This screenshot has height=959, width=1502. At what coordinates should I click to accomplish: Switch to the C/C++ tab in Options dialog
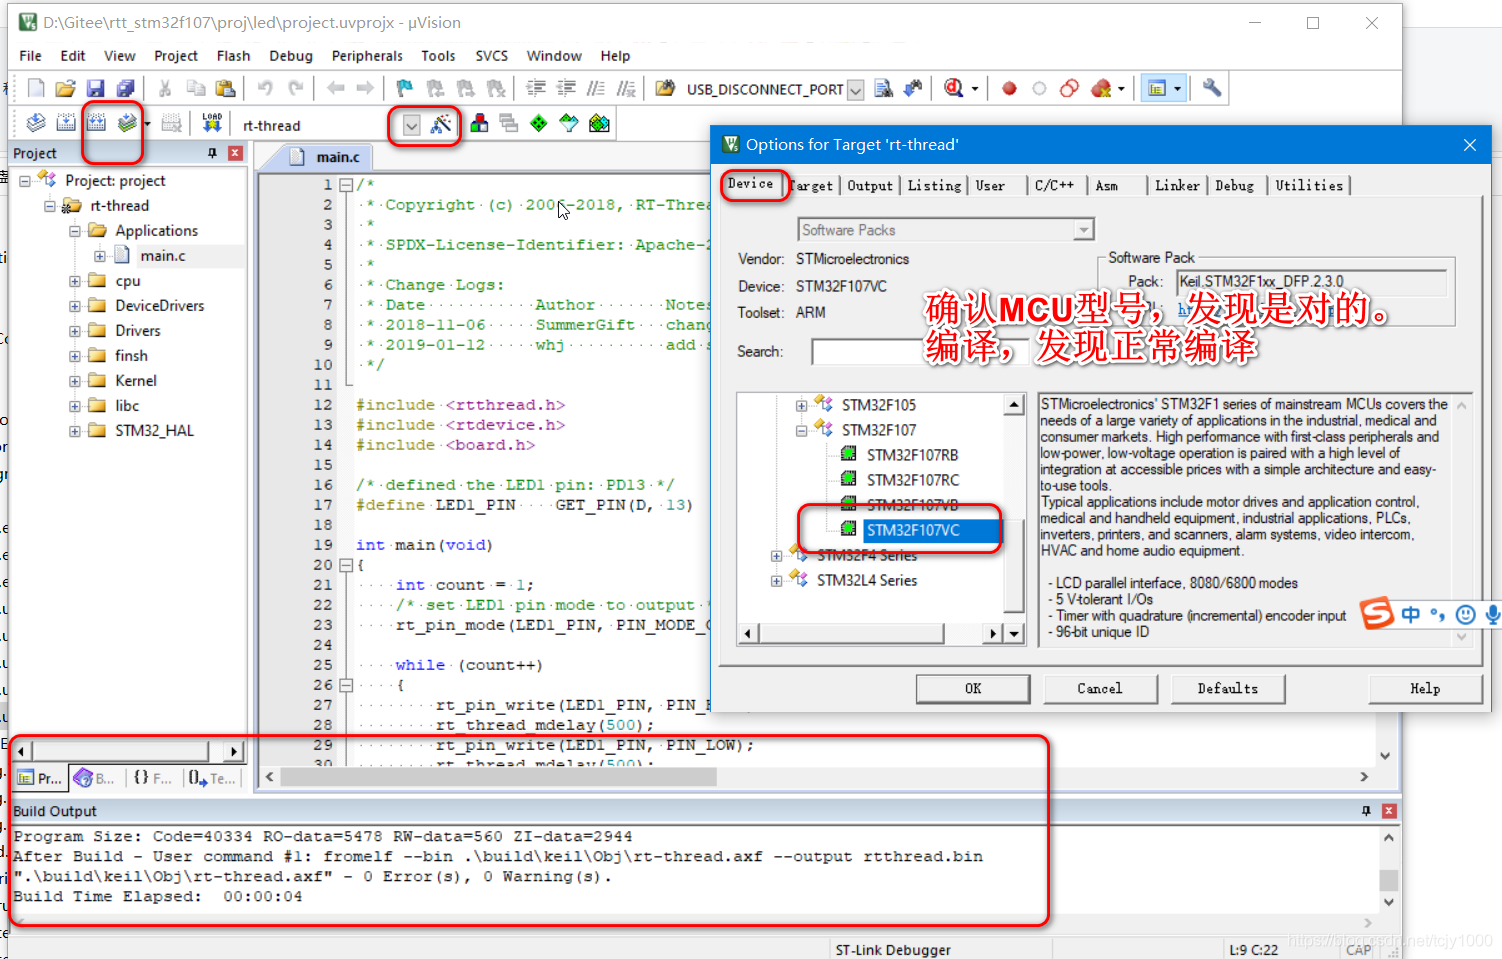tap(1054, 185)
